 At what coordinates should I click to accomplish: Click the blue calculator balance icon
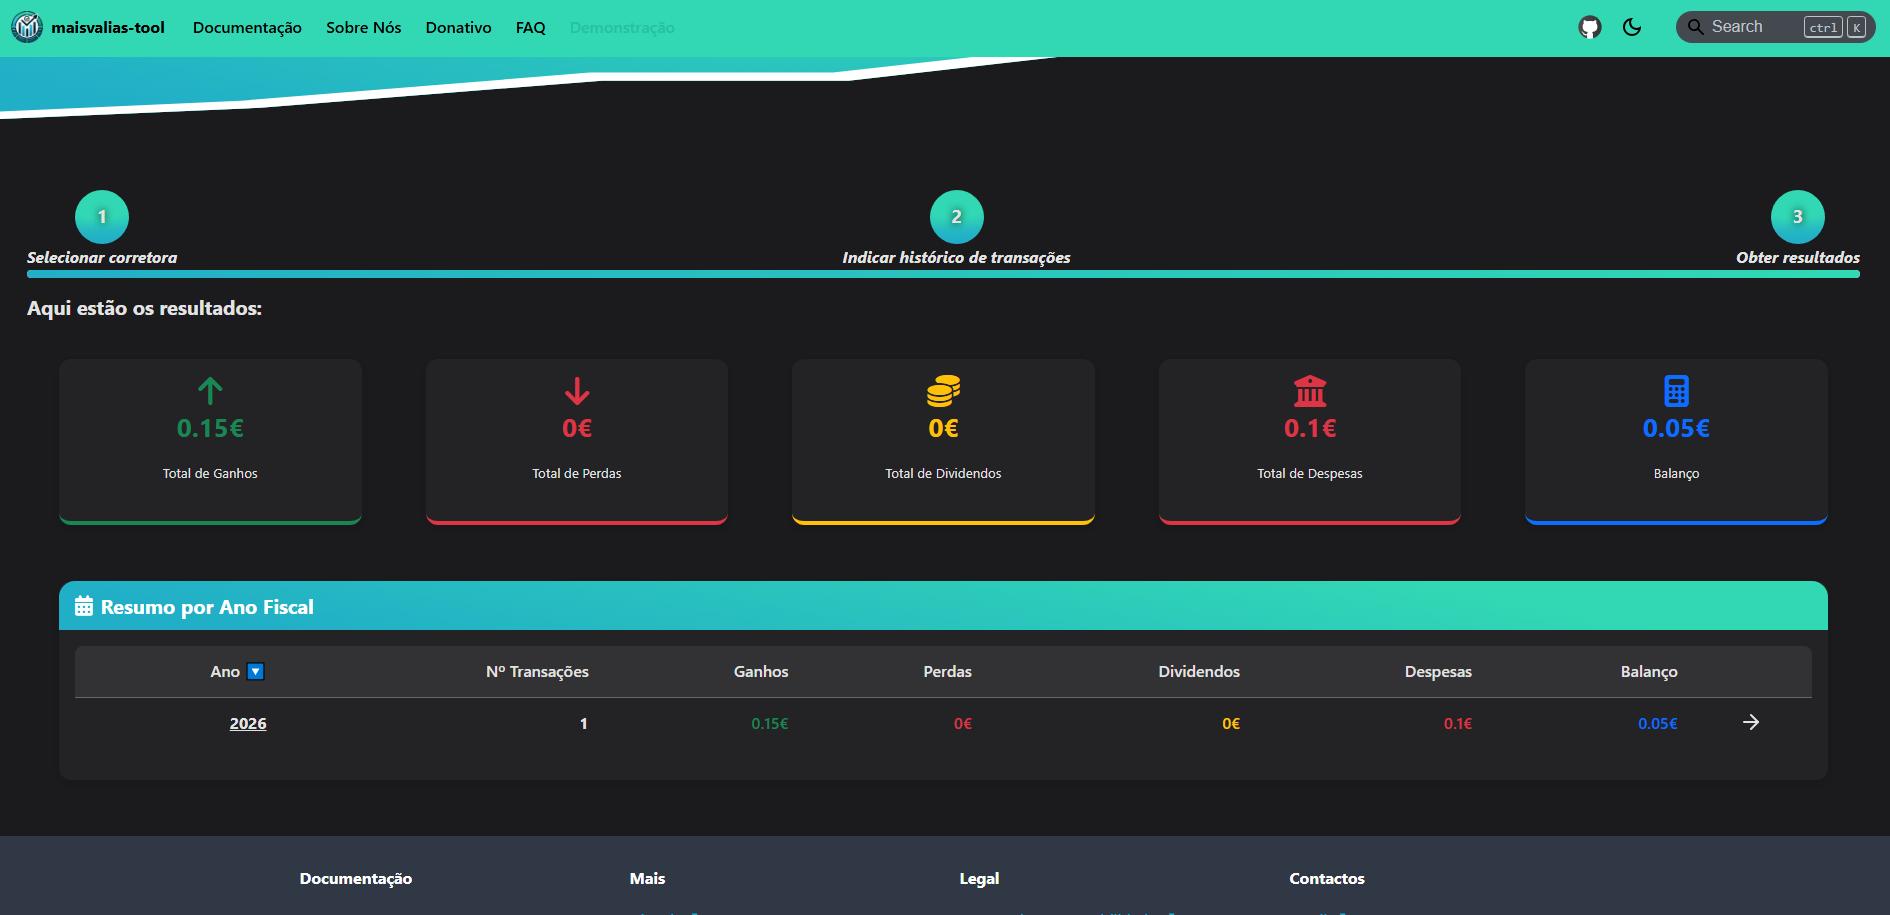[1676, 391]
